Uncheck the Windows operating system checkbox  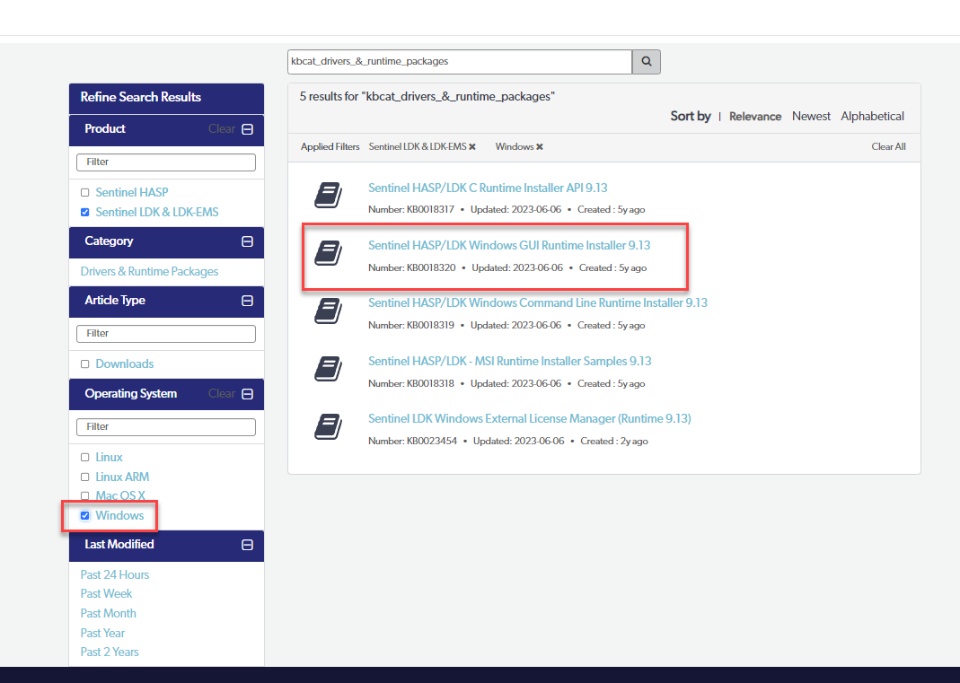click(85, 516)
